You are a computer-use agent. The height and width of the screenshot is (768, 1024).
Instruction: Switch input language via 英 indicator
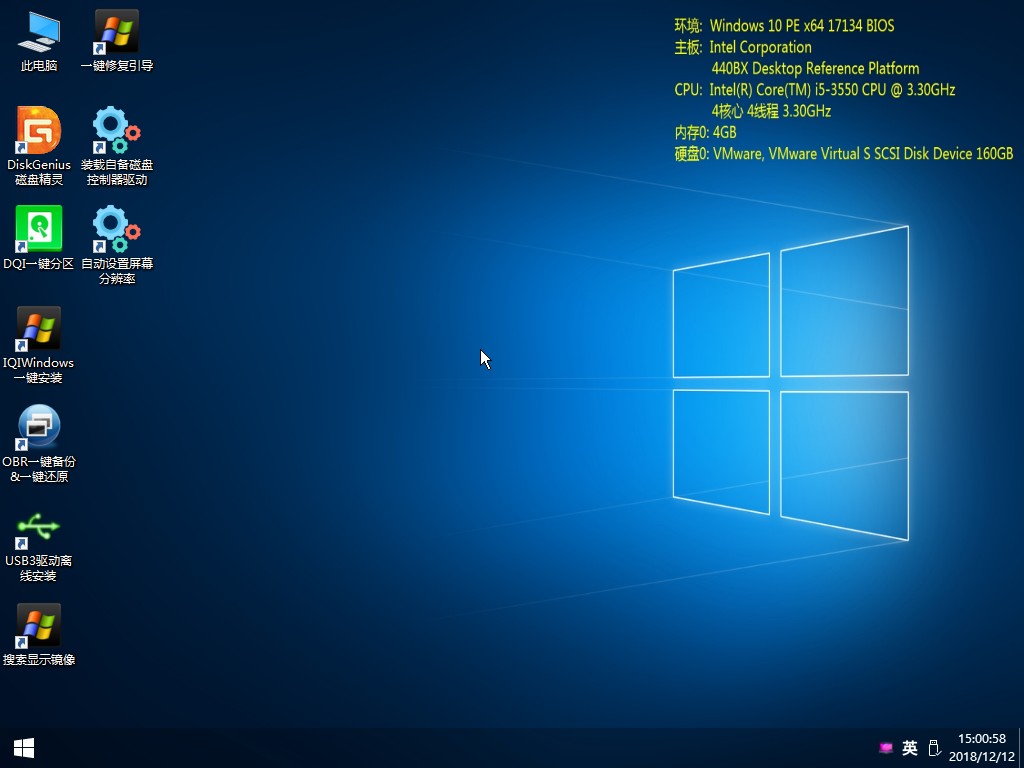click(910, 748)
